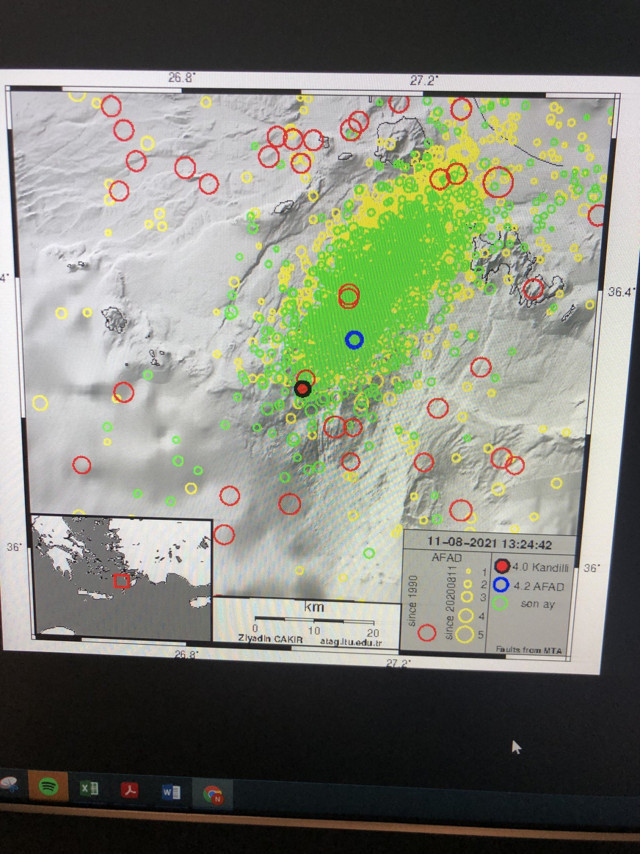The width and height of the screenshot is (640, 854).
Task: Click green 'son ay' circle in legend
Action: click(x=502, y=603)
